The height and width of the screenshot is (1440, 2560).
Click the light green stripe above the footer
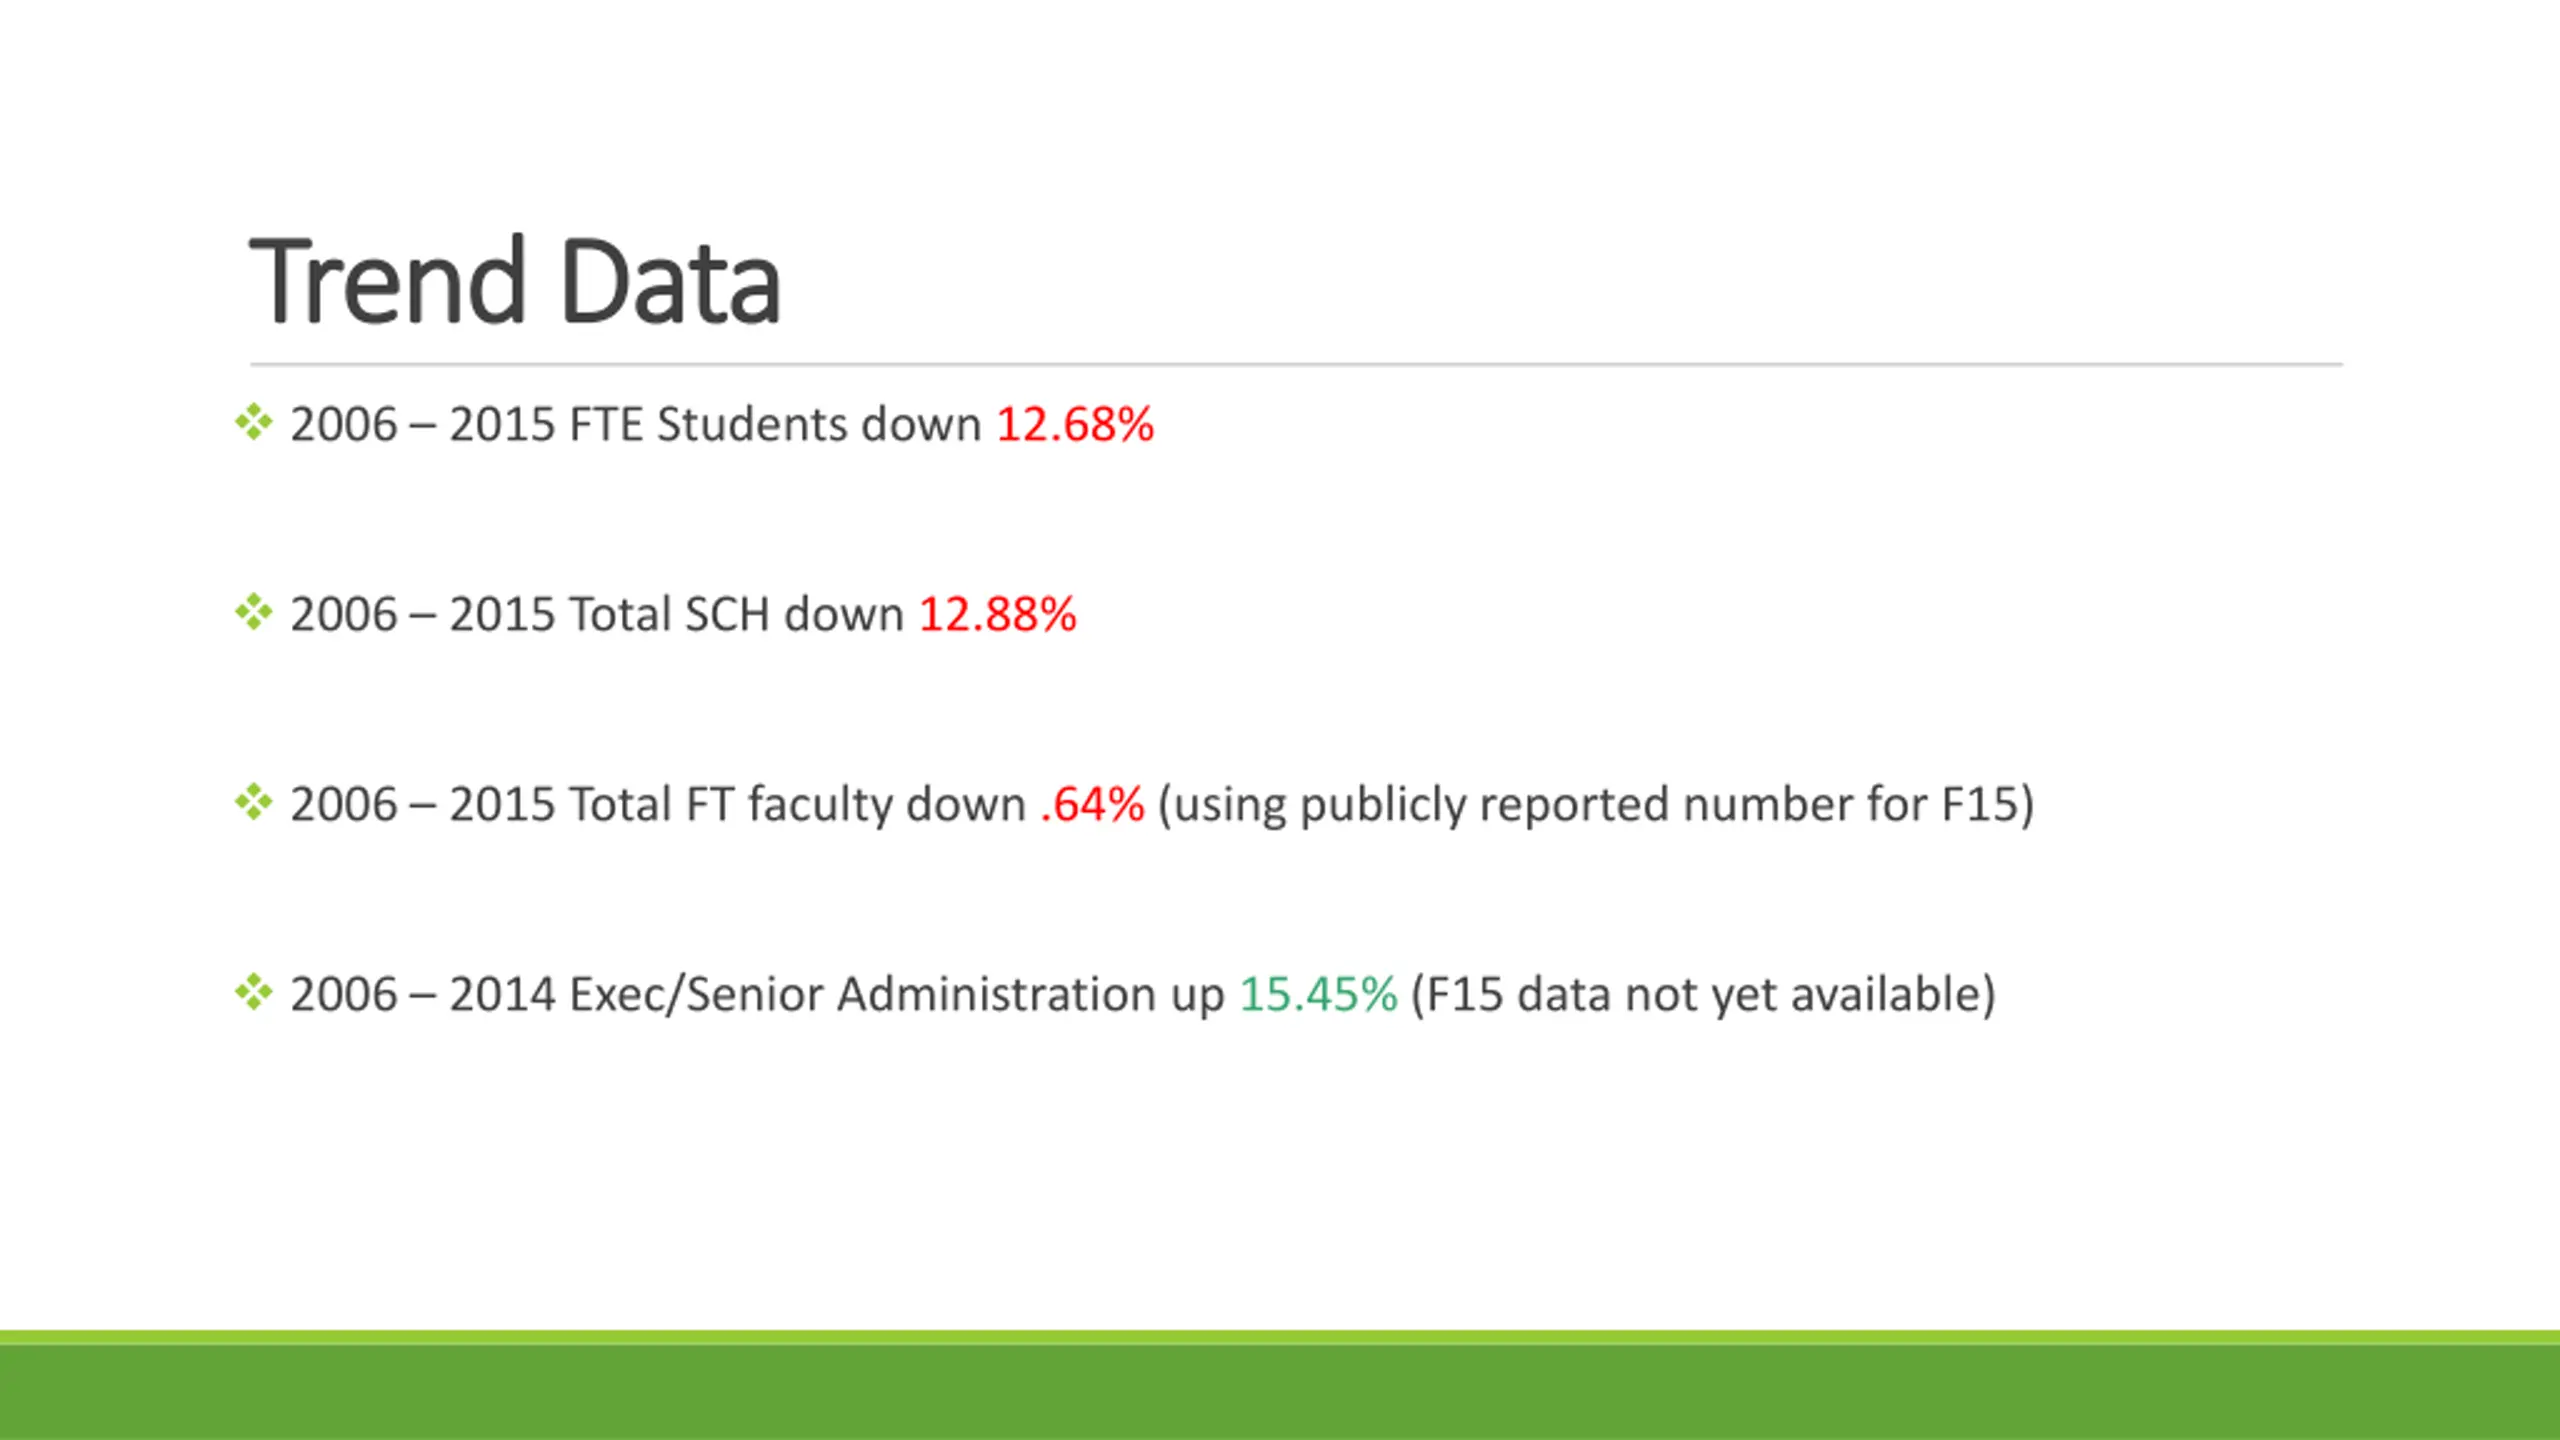pos(1280,1338)
